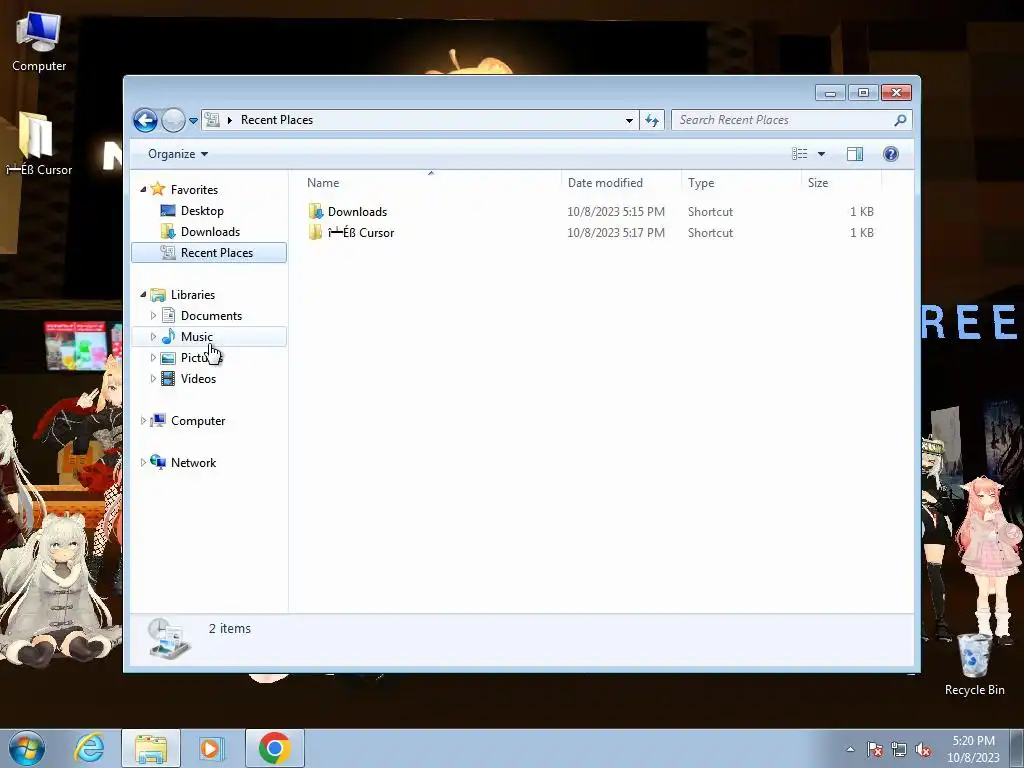Open Downloads under Favorites
Image resolution: width=1024 pixels, height=768 pixels.
click(x=210, y=232)
